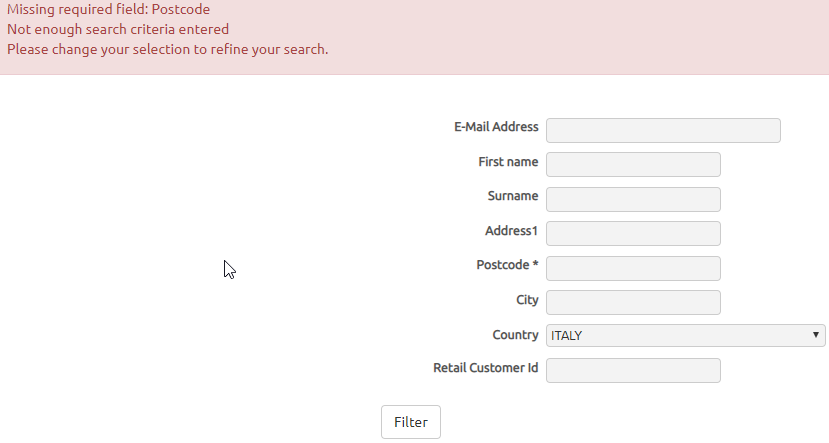Click the Retail Customer Id label
This screenshot has height=443, width=829.
(485, 368)
